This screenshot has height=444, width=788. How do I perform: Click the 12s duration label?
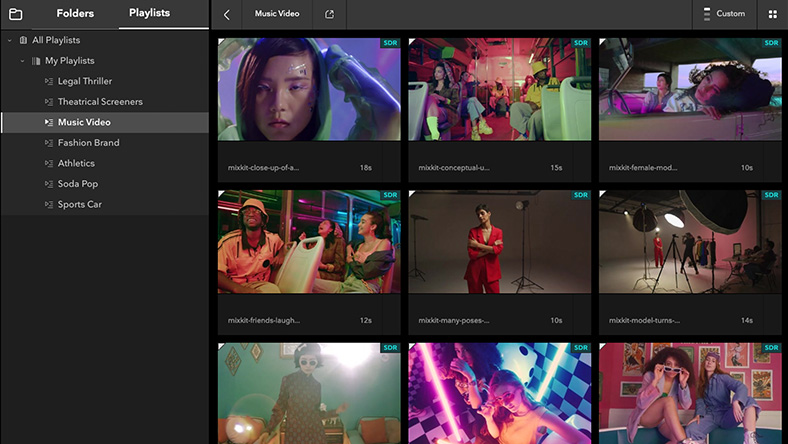pyautogui.click(x=365, y=320)
